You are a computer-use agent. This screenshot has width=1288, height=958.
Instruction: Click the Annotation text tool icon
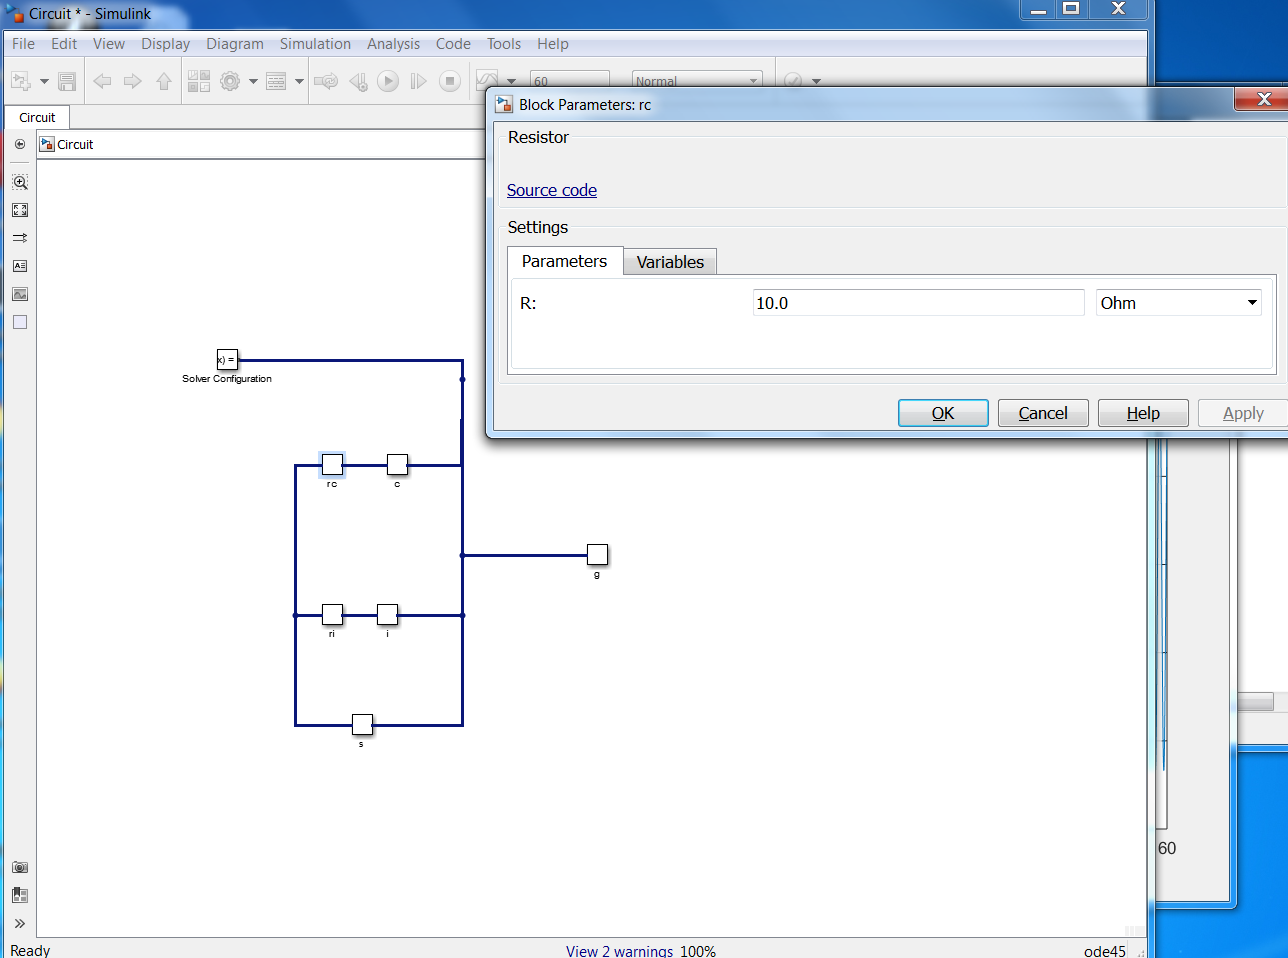tap(20, 266)
